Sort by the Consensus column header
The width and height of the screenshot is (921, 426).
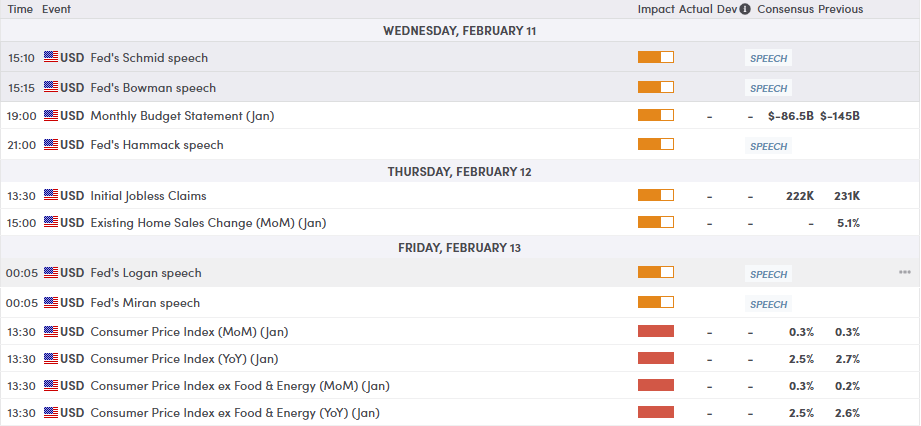[x=785, y=9]
